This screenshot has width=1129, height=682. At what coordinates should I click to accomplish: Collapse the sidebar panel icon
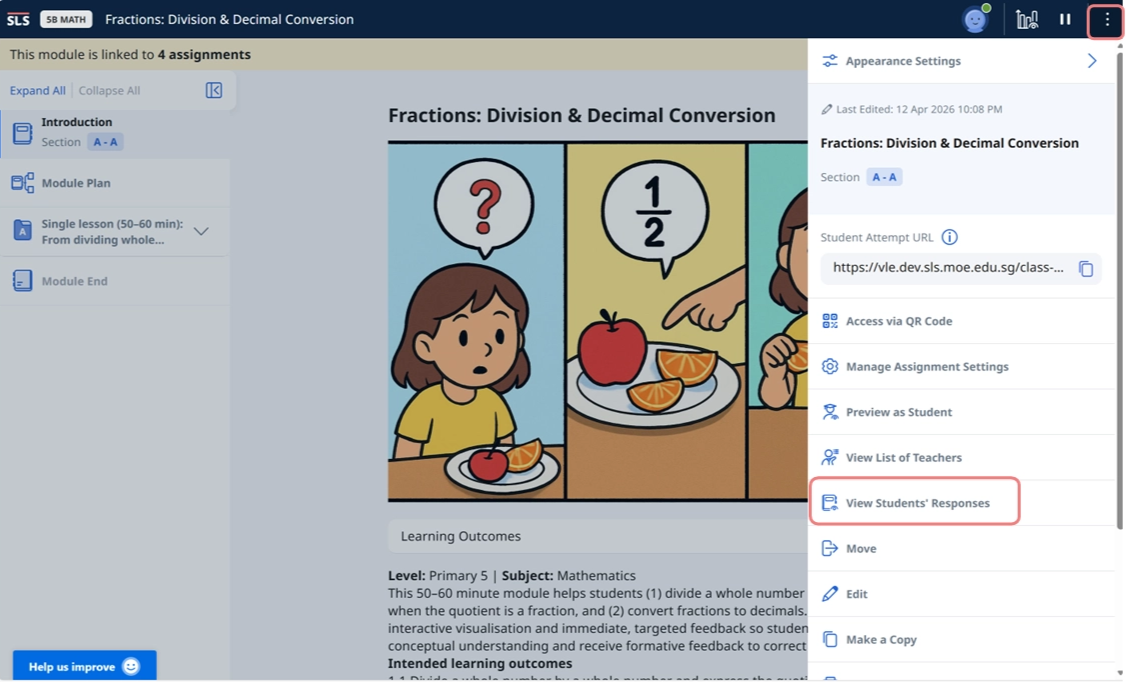pyautogui.click(x=214, y=90)
